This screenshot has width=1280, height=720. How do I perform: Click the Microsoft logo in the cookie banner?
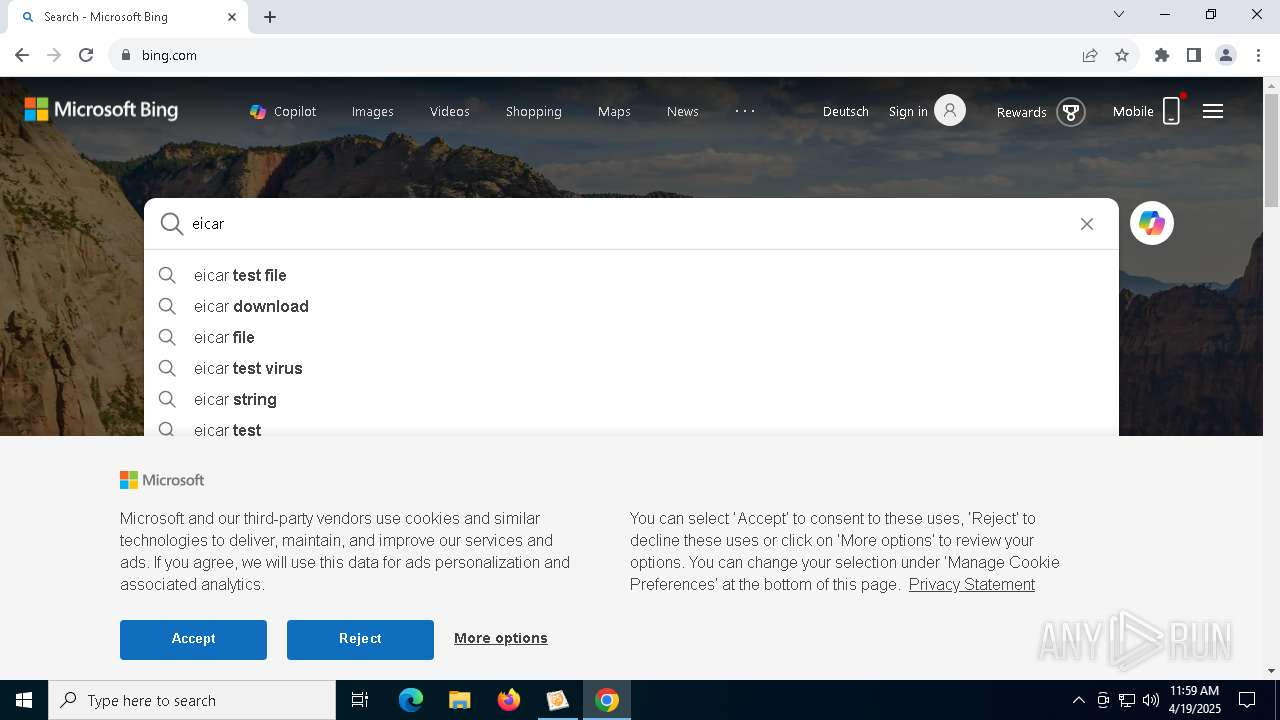coord(162,480)
